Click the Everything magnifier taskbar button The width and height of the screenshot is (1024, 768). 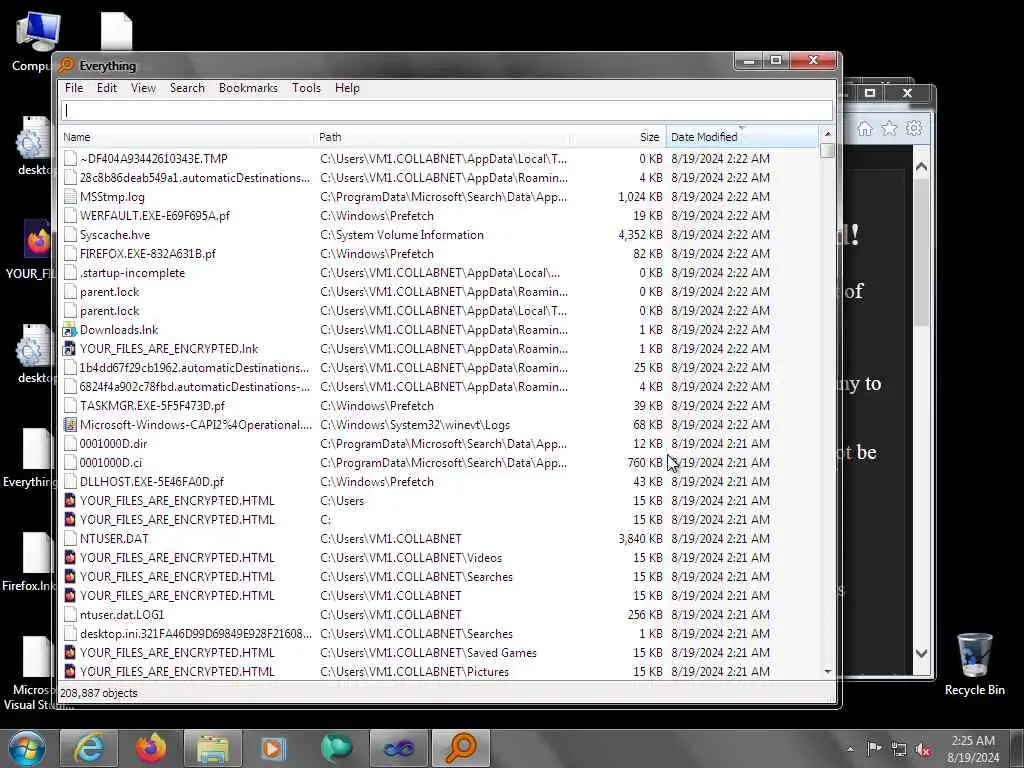pyautogui.click(x=461, y=748)
